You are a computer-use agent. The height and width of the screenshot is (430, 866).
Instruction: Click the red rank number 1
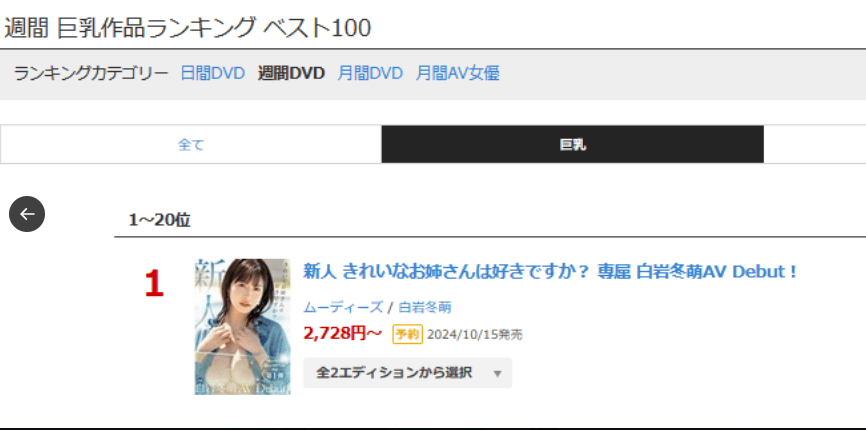point(154,285)
